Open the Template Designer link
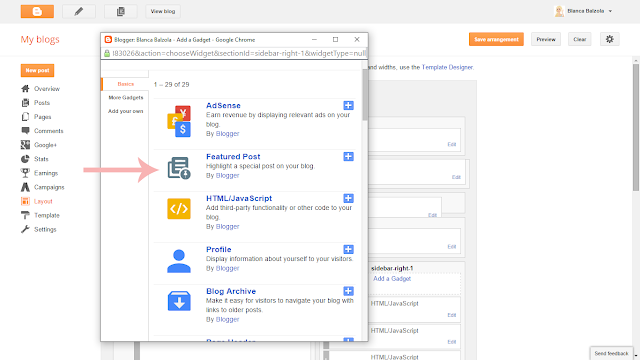The image size is (640, 360). click(447, 67)
